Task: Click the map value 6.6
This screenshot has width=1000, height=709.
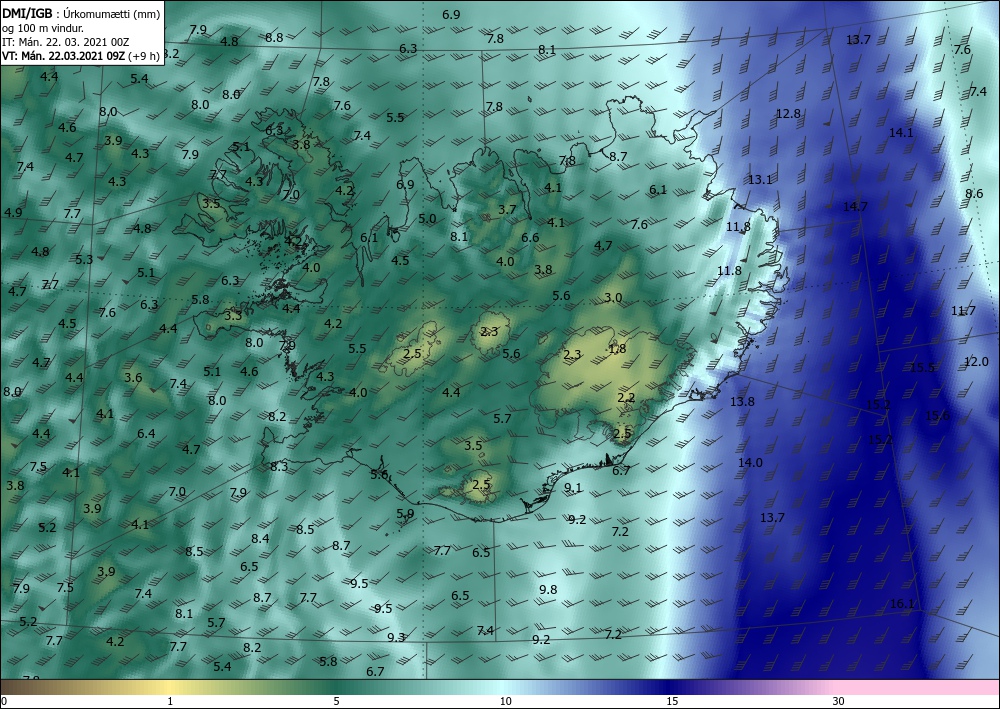Action: [x=530, y=238]
